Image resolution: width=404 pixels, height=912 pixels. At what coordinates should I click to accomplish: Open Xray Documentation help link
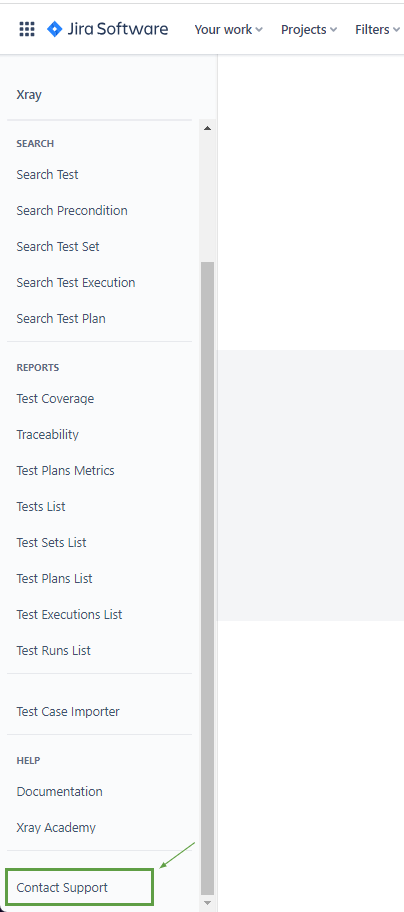59,792
